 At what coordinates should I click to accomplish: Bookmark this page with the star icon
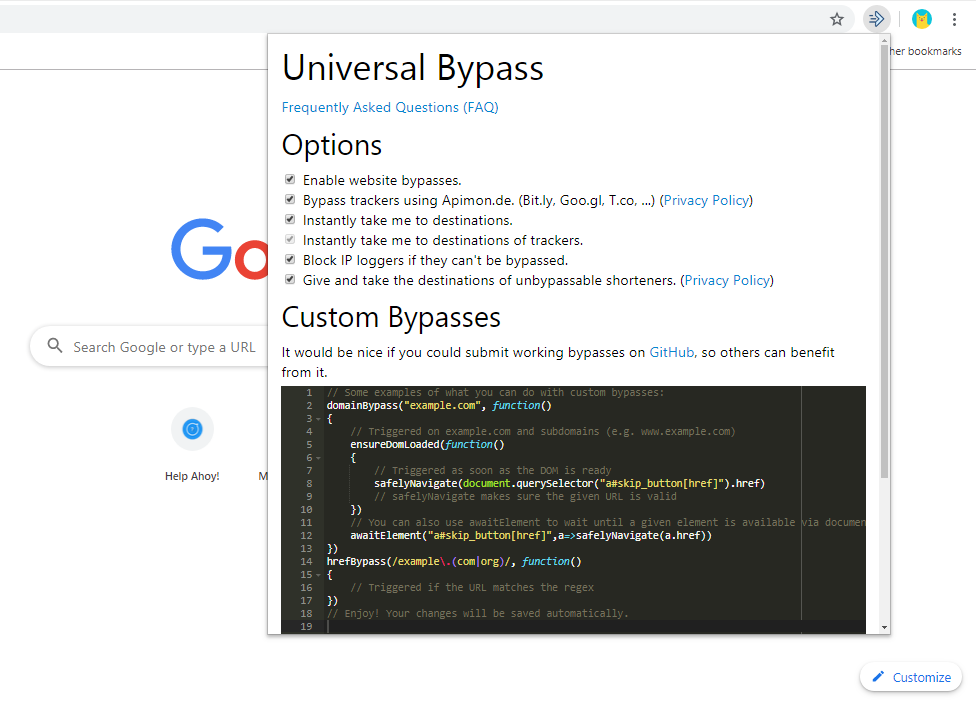tap(837, 19)
